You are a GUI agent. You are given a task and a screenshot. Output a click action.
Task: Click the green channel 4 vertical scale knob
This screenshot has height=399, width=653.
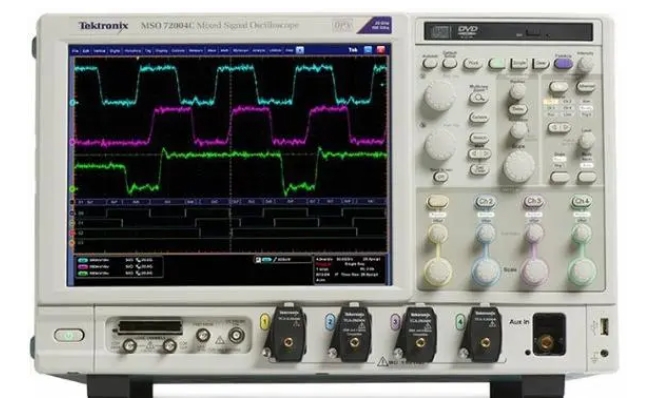click(x=581, y=272)
